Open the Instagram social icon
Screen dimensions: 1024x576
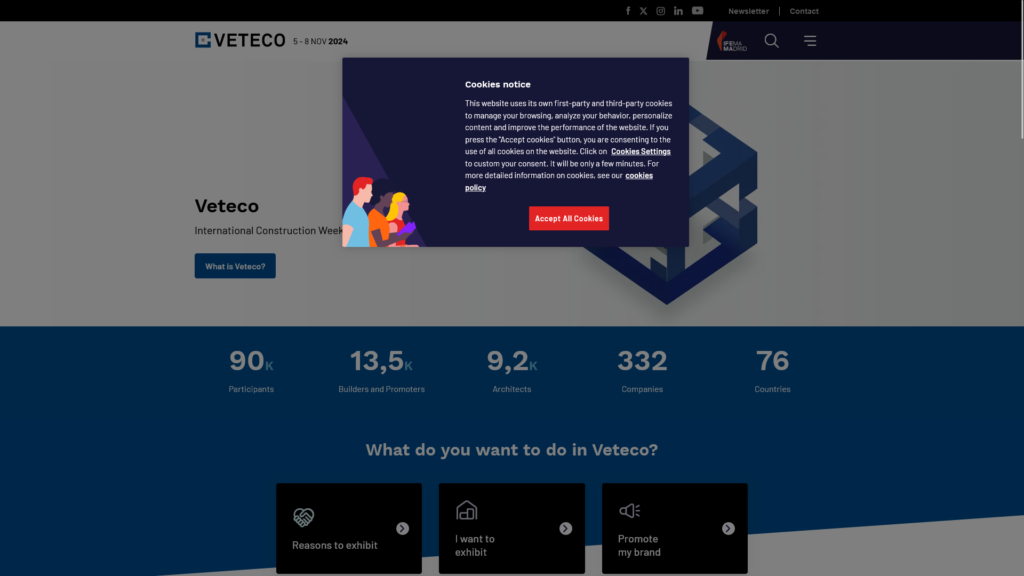point(660,11)
